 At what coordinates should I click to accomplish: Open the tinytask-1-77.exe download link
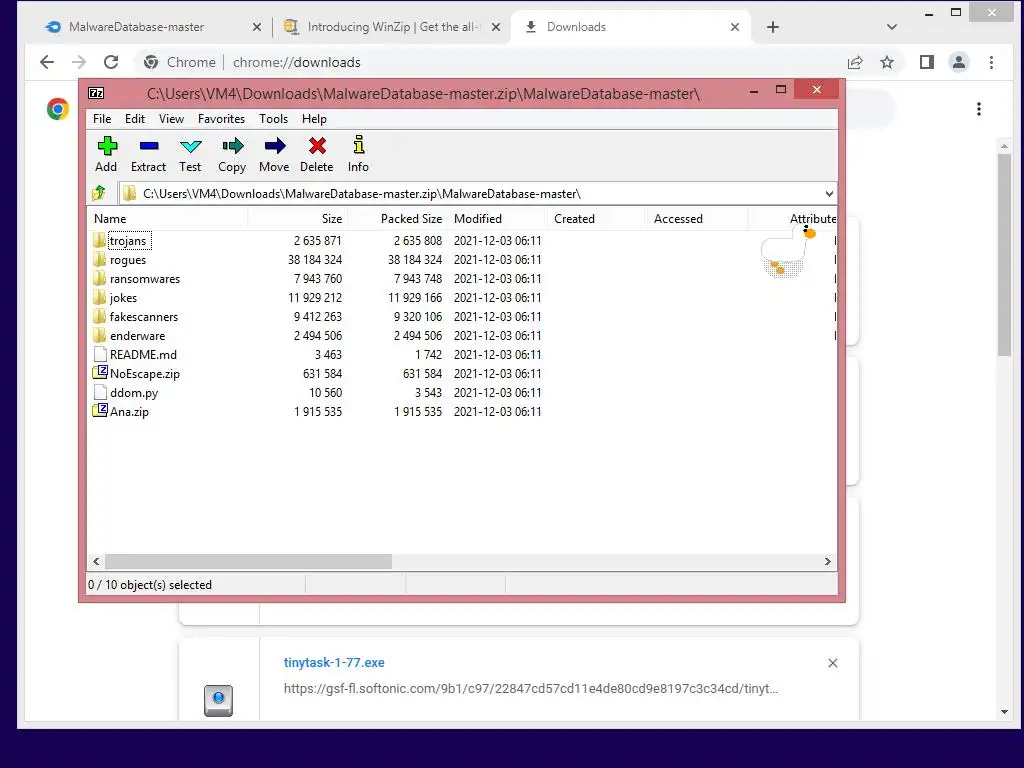point(334,662)
